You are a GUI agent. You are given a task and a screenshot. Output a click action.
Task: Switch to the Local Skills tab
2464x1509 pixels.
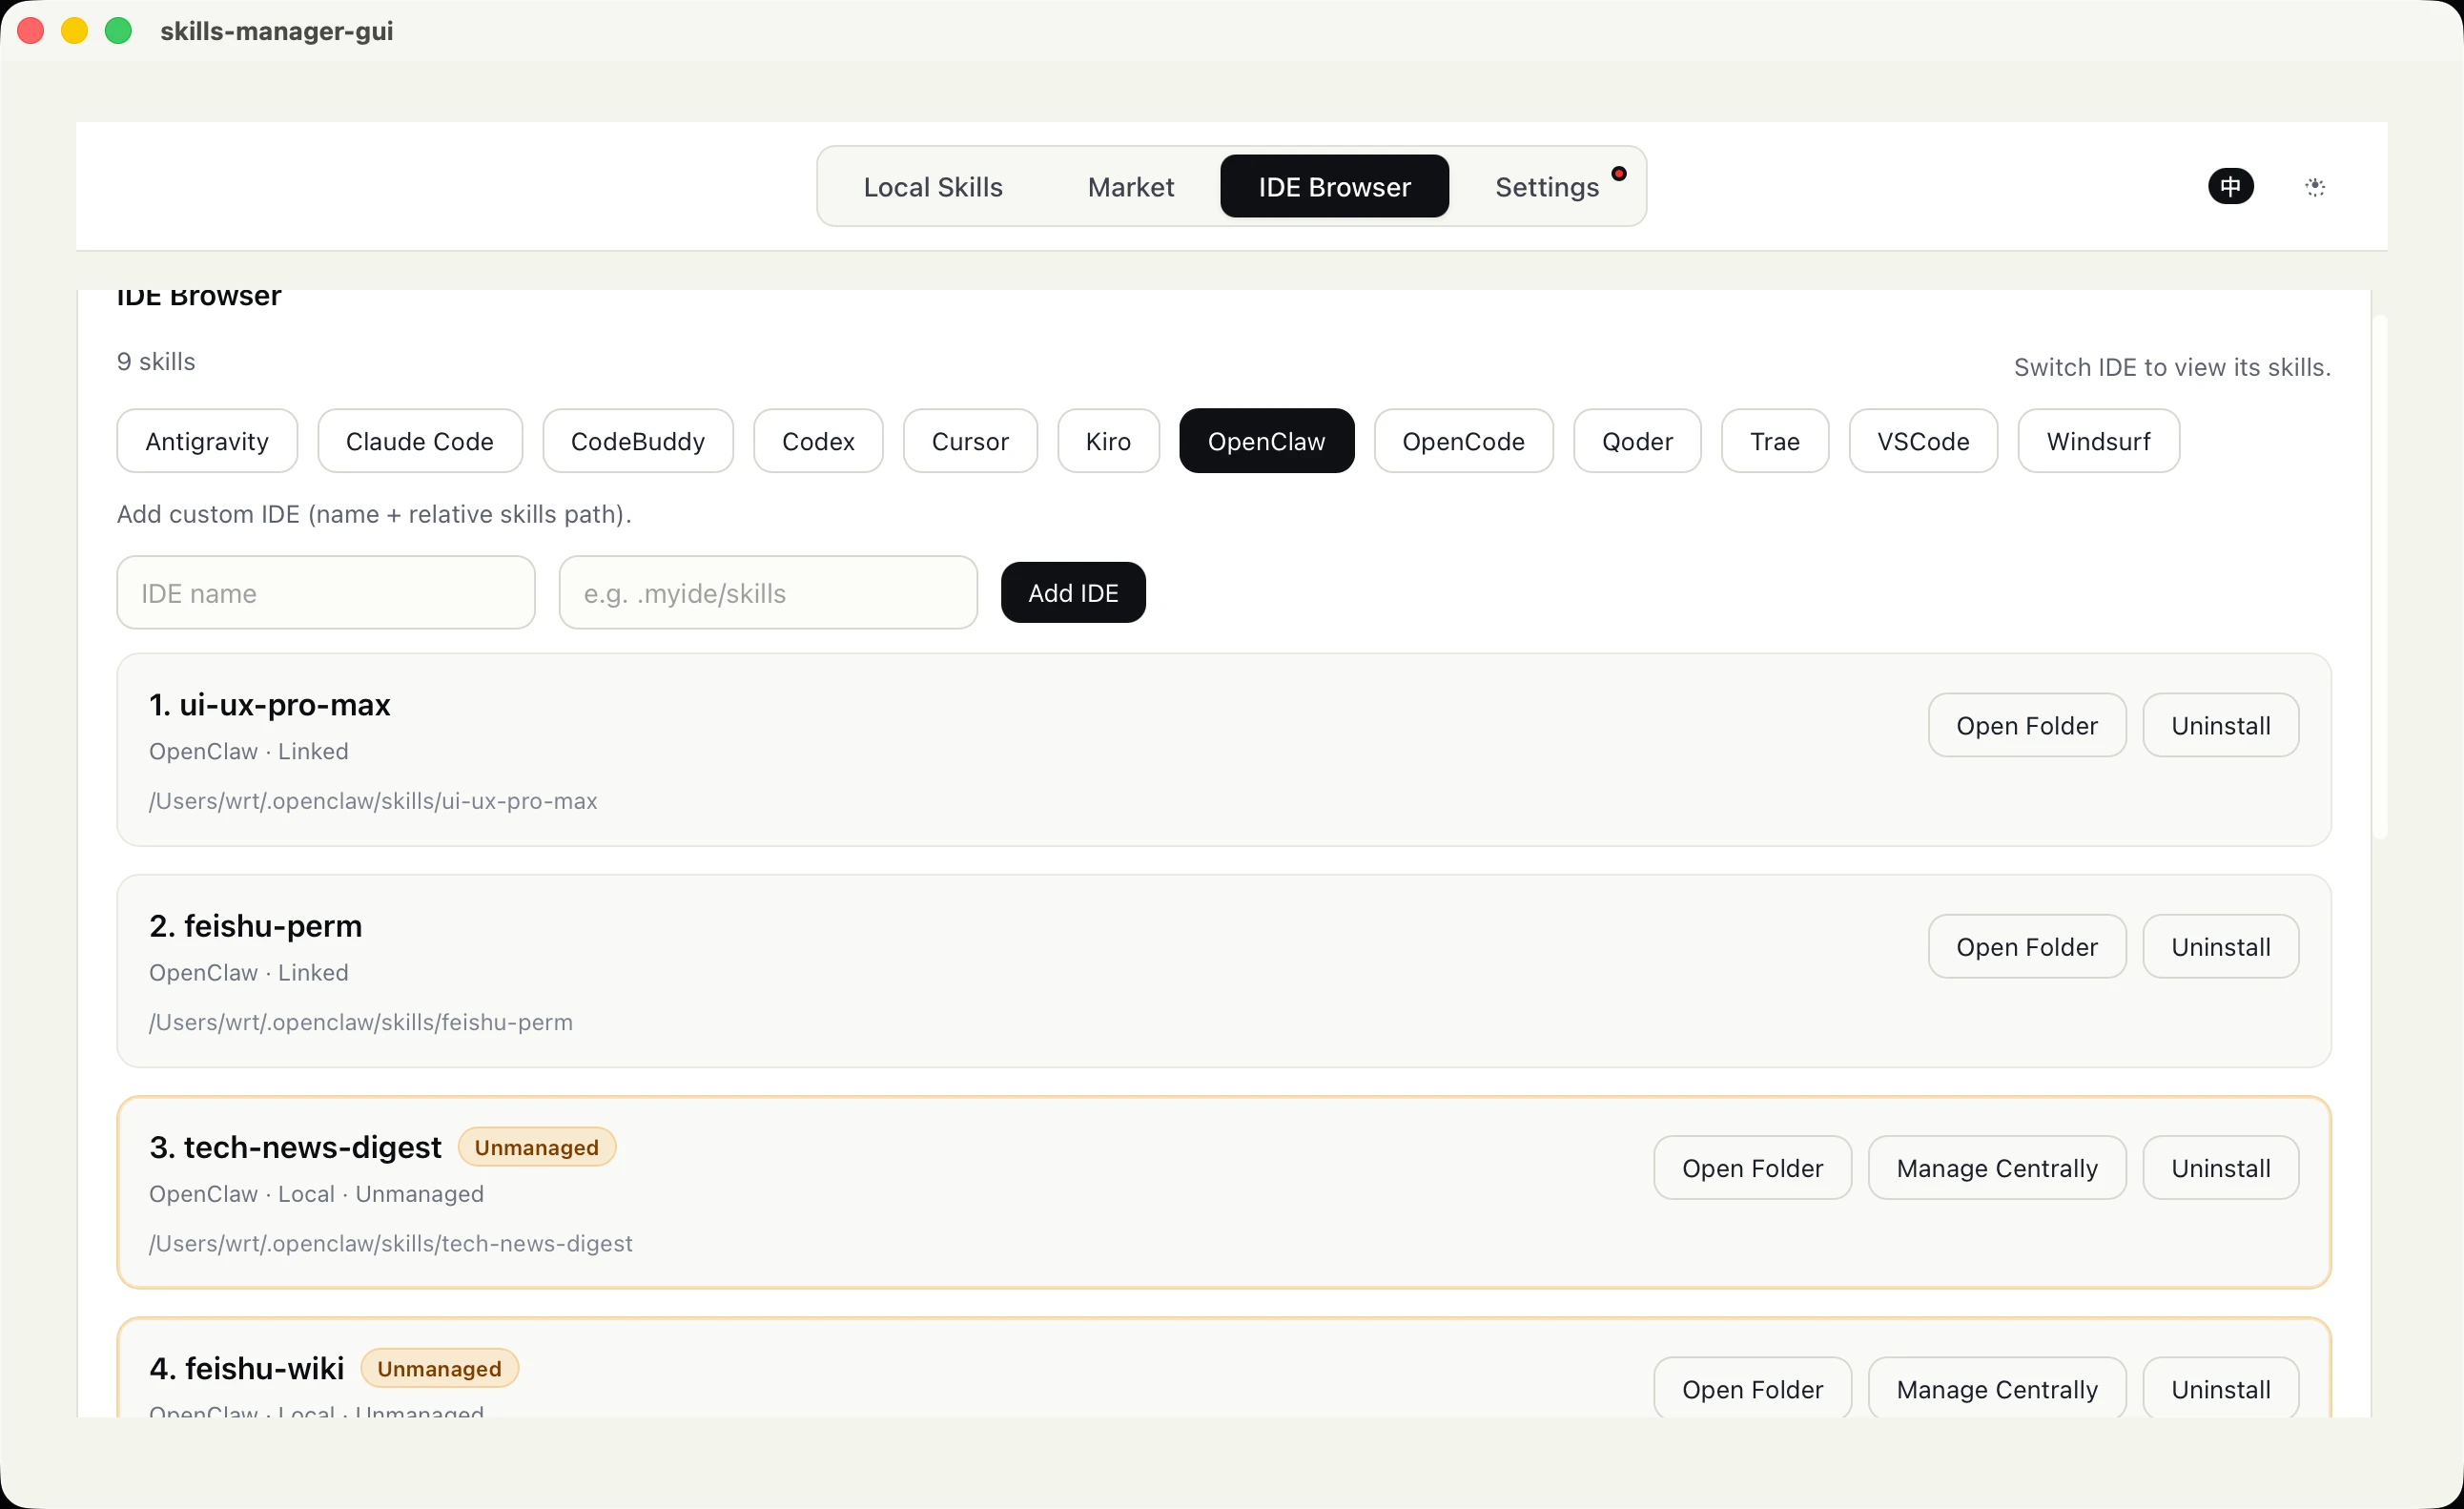[x=933, y=186]
